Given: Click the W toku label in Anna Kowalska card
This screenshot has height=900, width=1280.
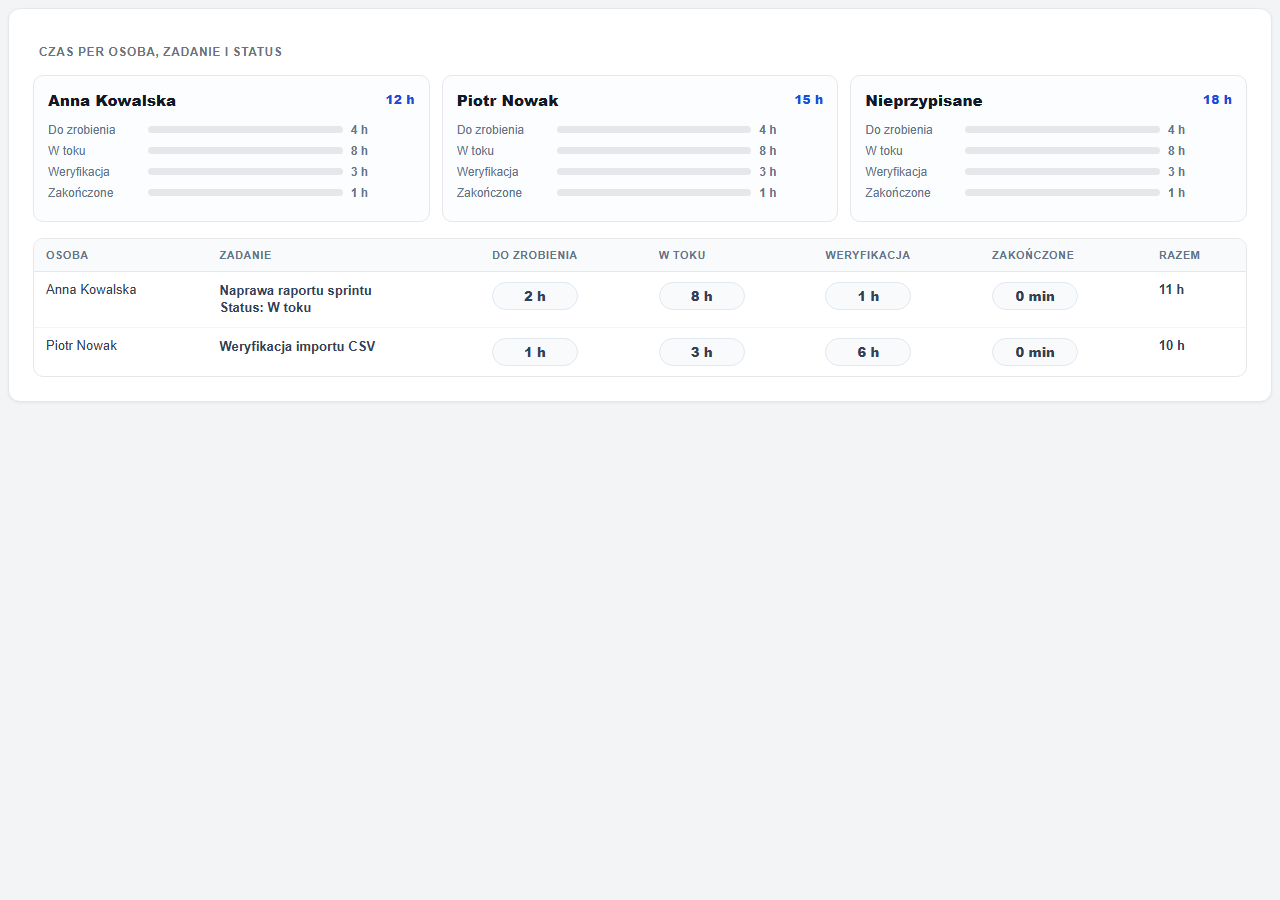Looking at the screenshot, I should coord(67,151).
